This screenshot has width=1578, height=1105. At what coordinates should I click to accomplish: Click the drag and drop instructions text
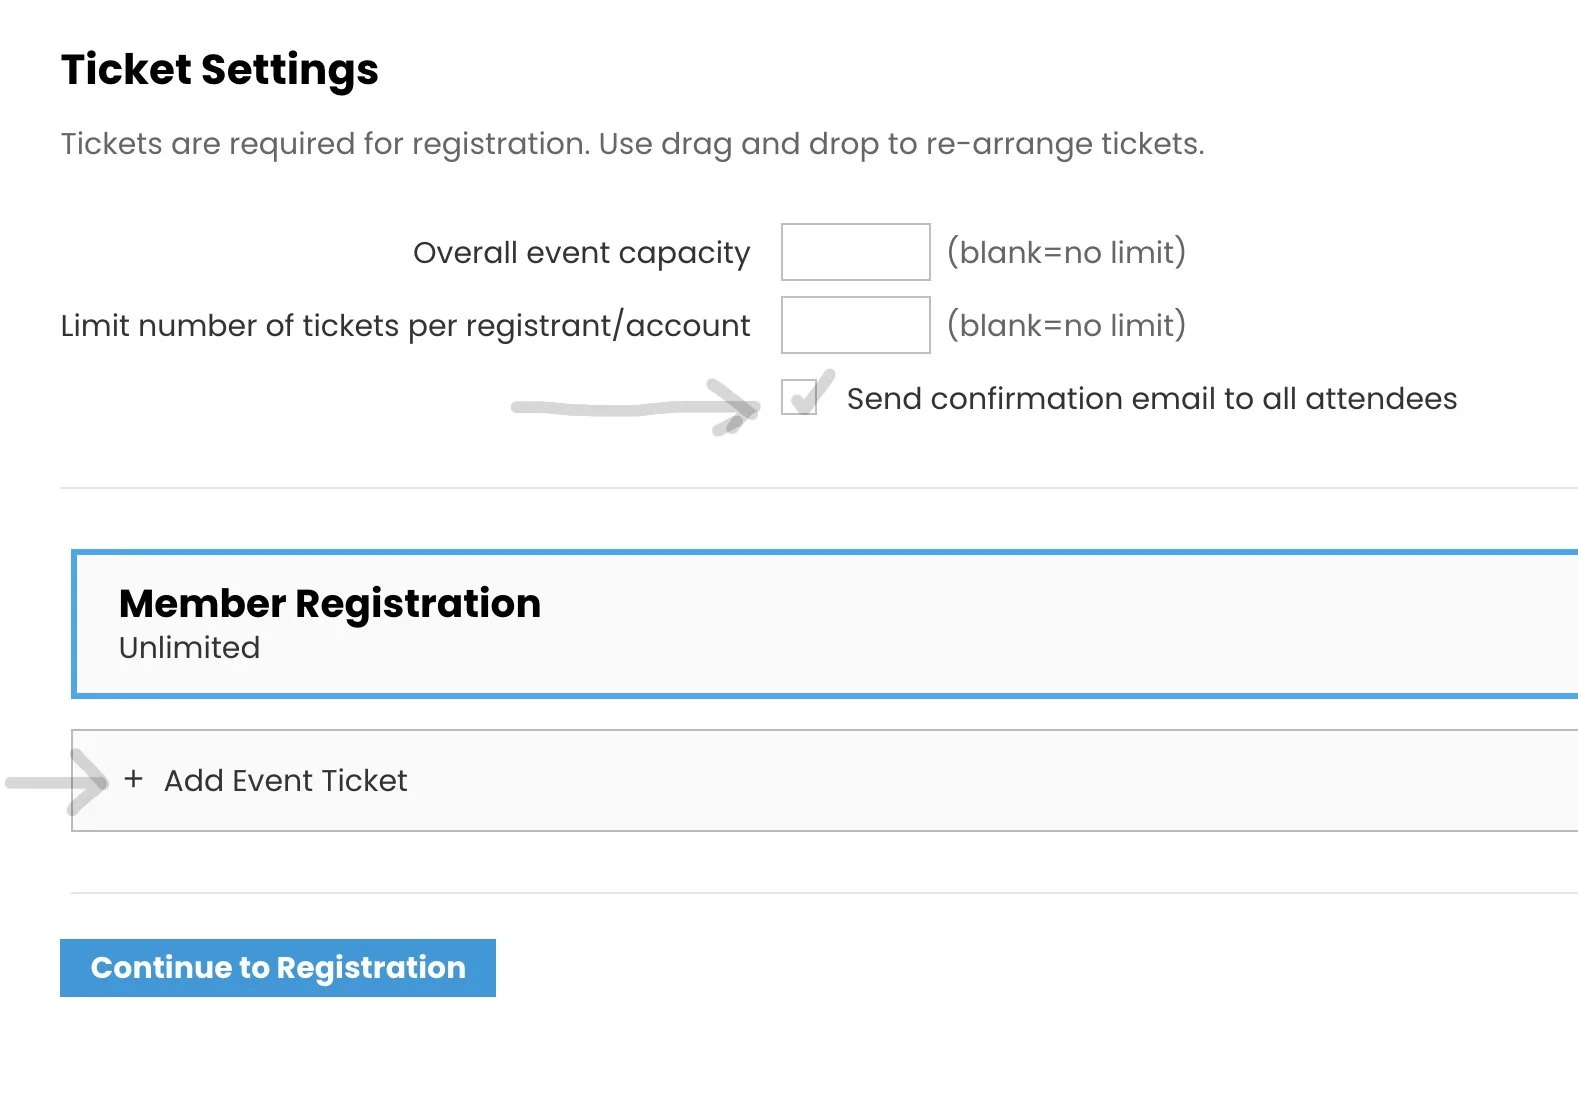(632, 144)
